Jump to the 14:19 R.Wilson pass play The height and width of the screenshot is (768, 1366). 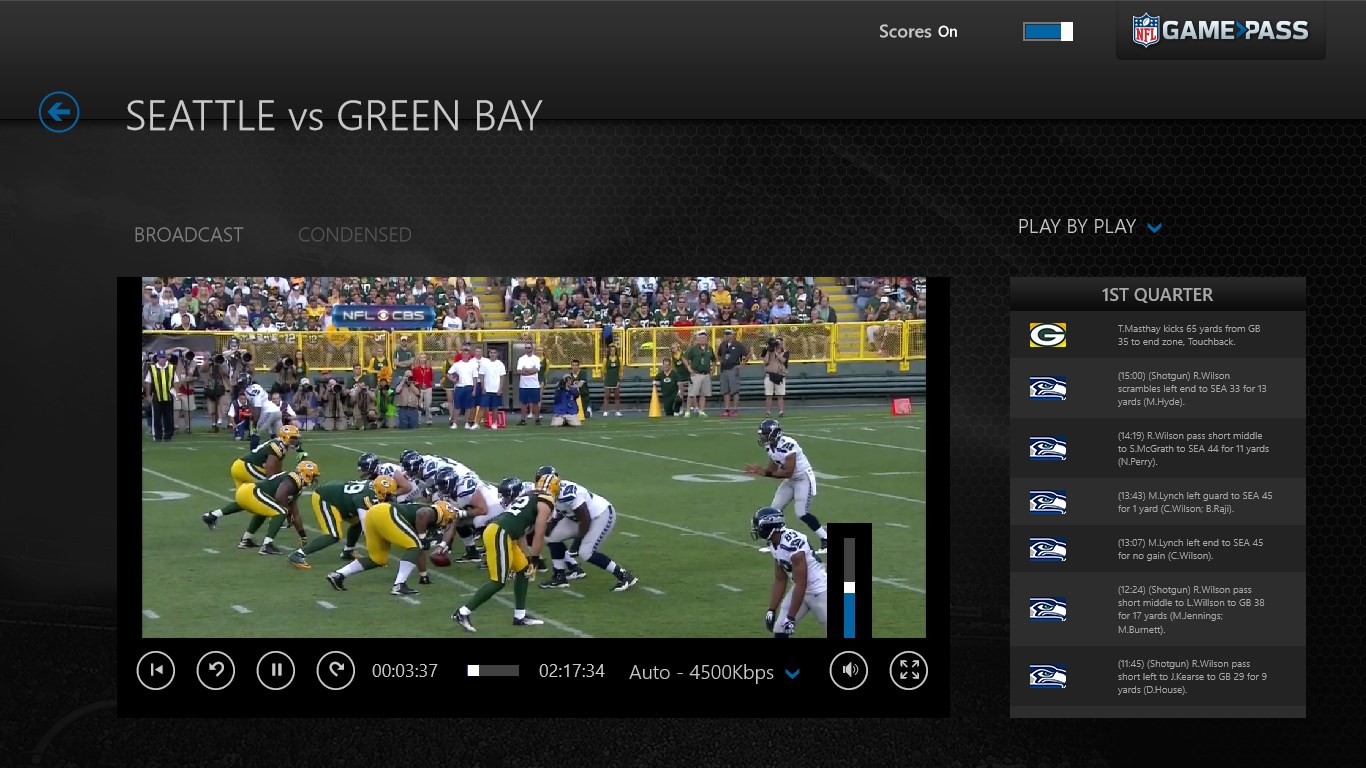click(x=1157, y=449)
